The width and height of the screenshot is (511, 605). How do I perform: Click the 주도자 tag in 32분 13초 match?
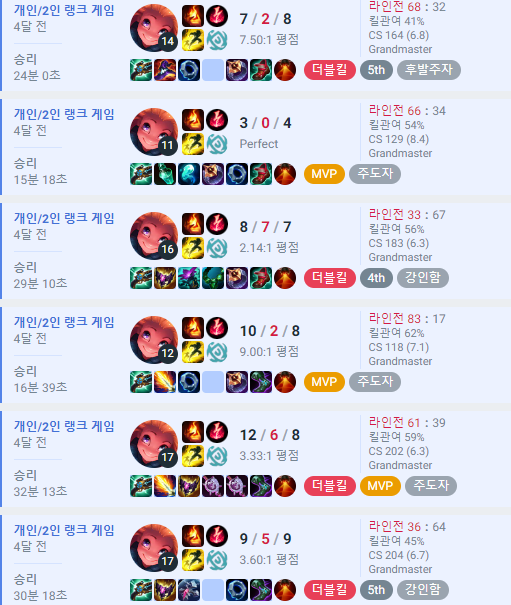coord(431,486)
